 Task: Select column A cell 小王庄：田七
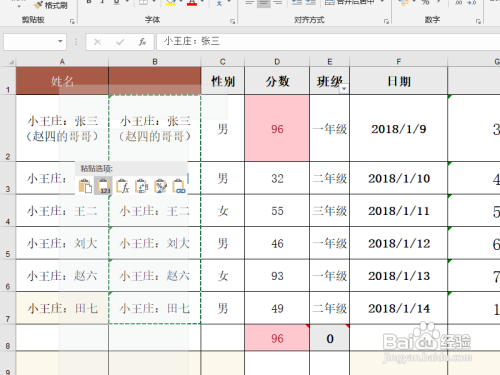pos(62,308)
